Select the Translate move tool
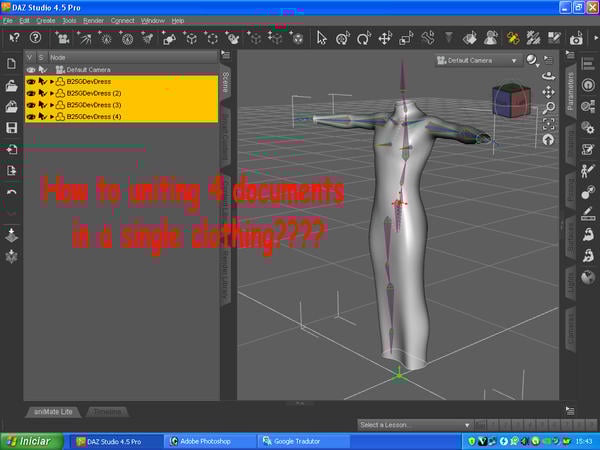 click(x=385, y=38)
